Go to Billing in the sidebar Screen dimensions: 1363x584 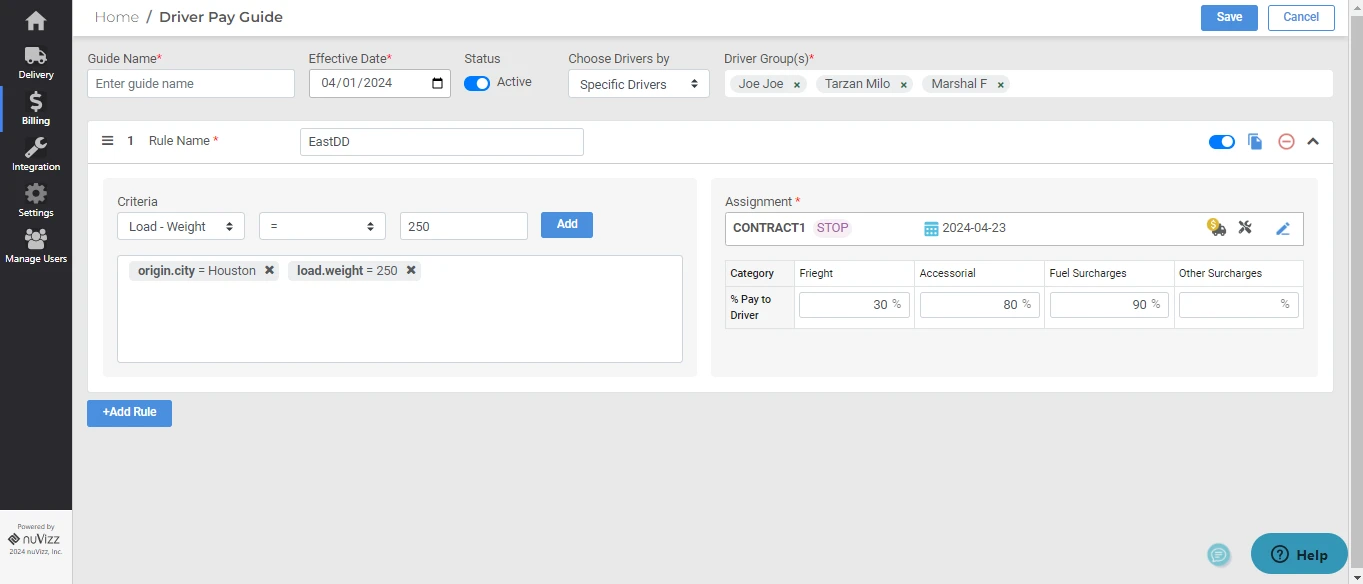(36, 108)
